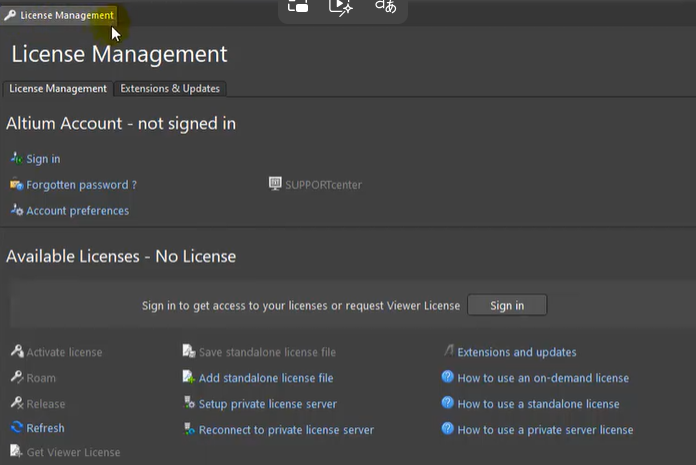Click the Release key icon

click(x=17, y=403)
